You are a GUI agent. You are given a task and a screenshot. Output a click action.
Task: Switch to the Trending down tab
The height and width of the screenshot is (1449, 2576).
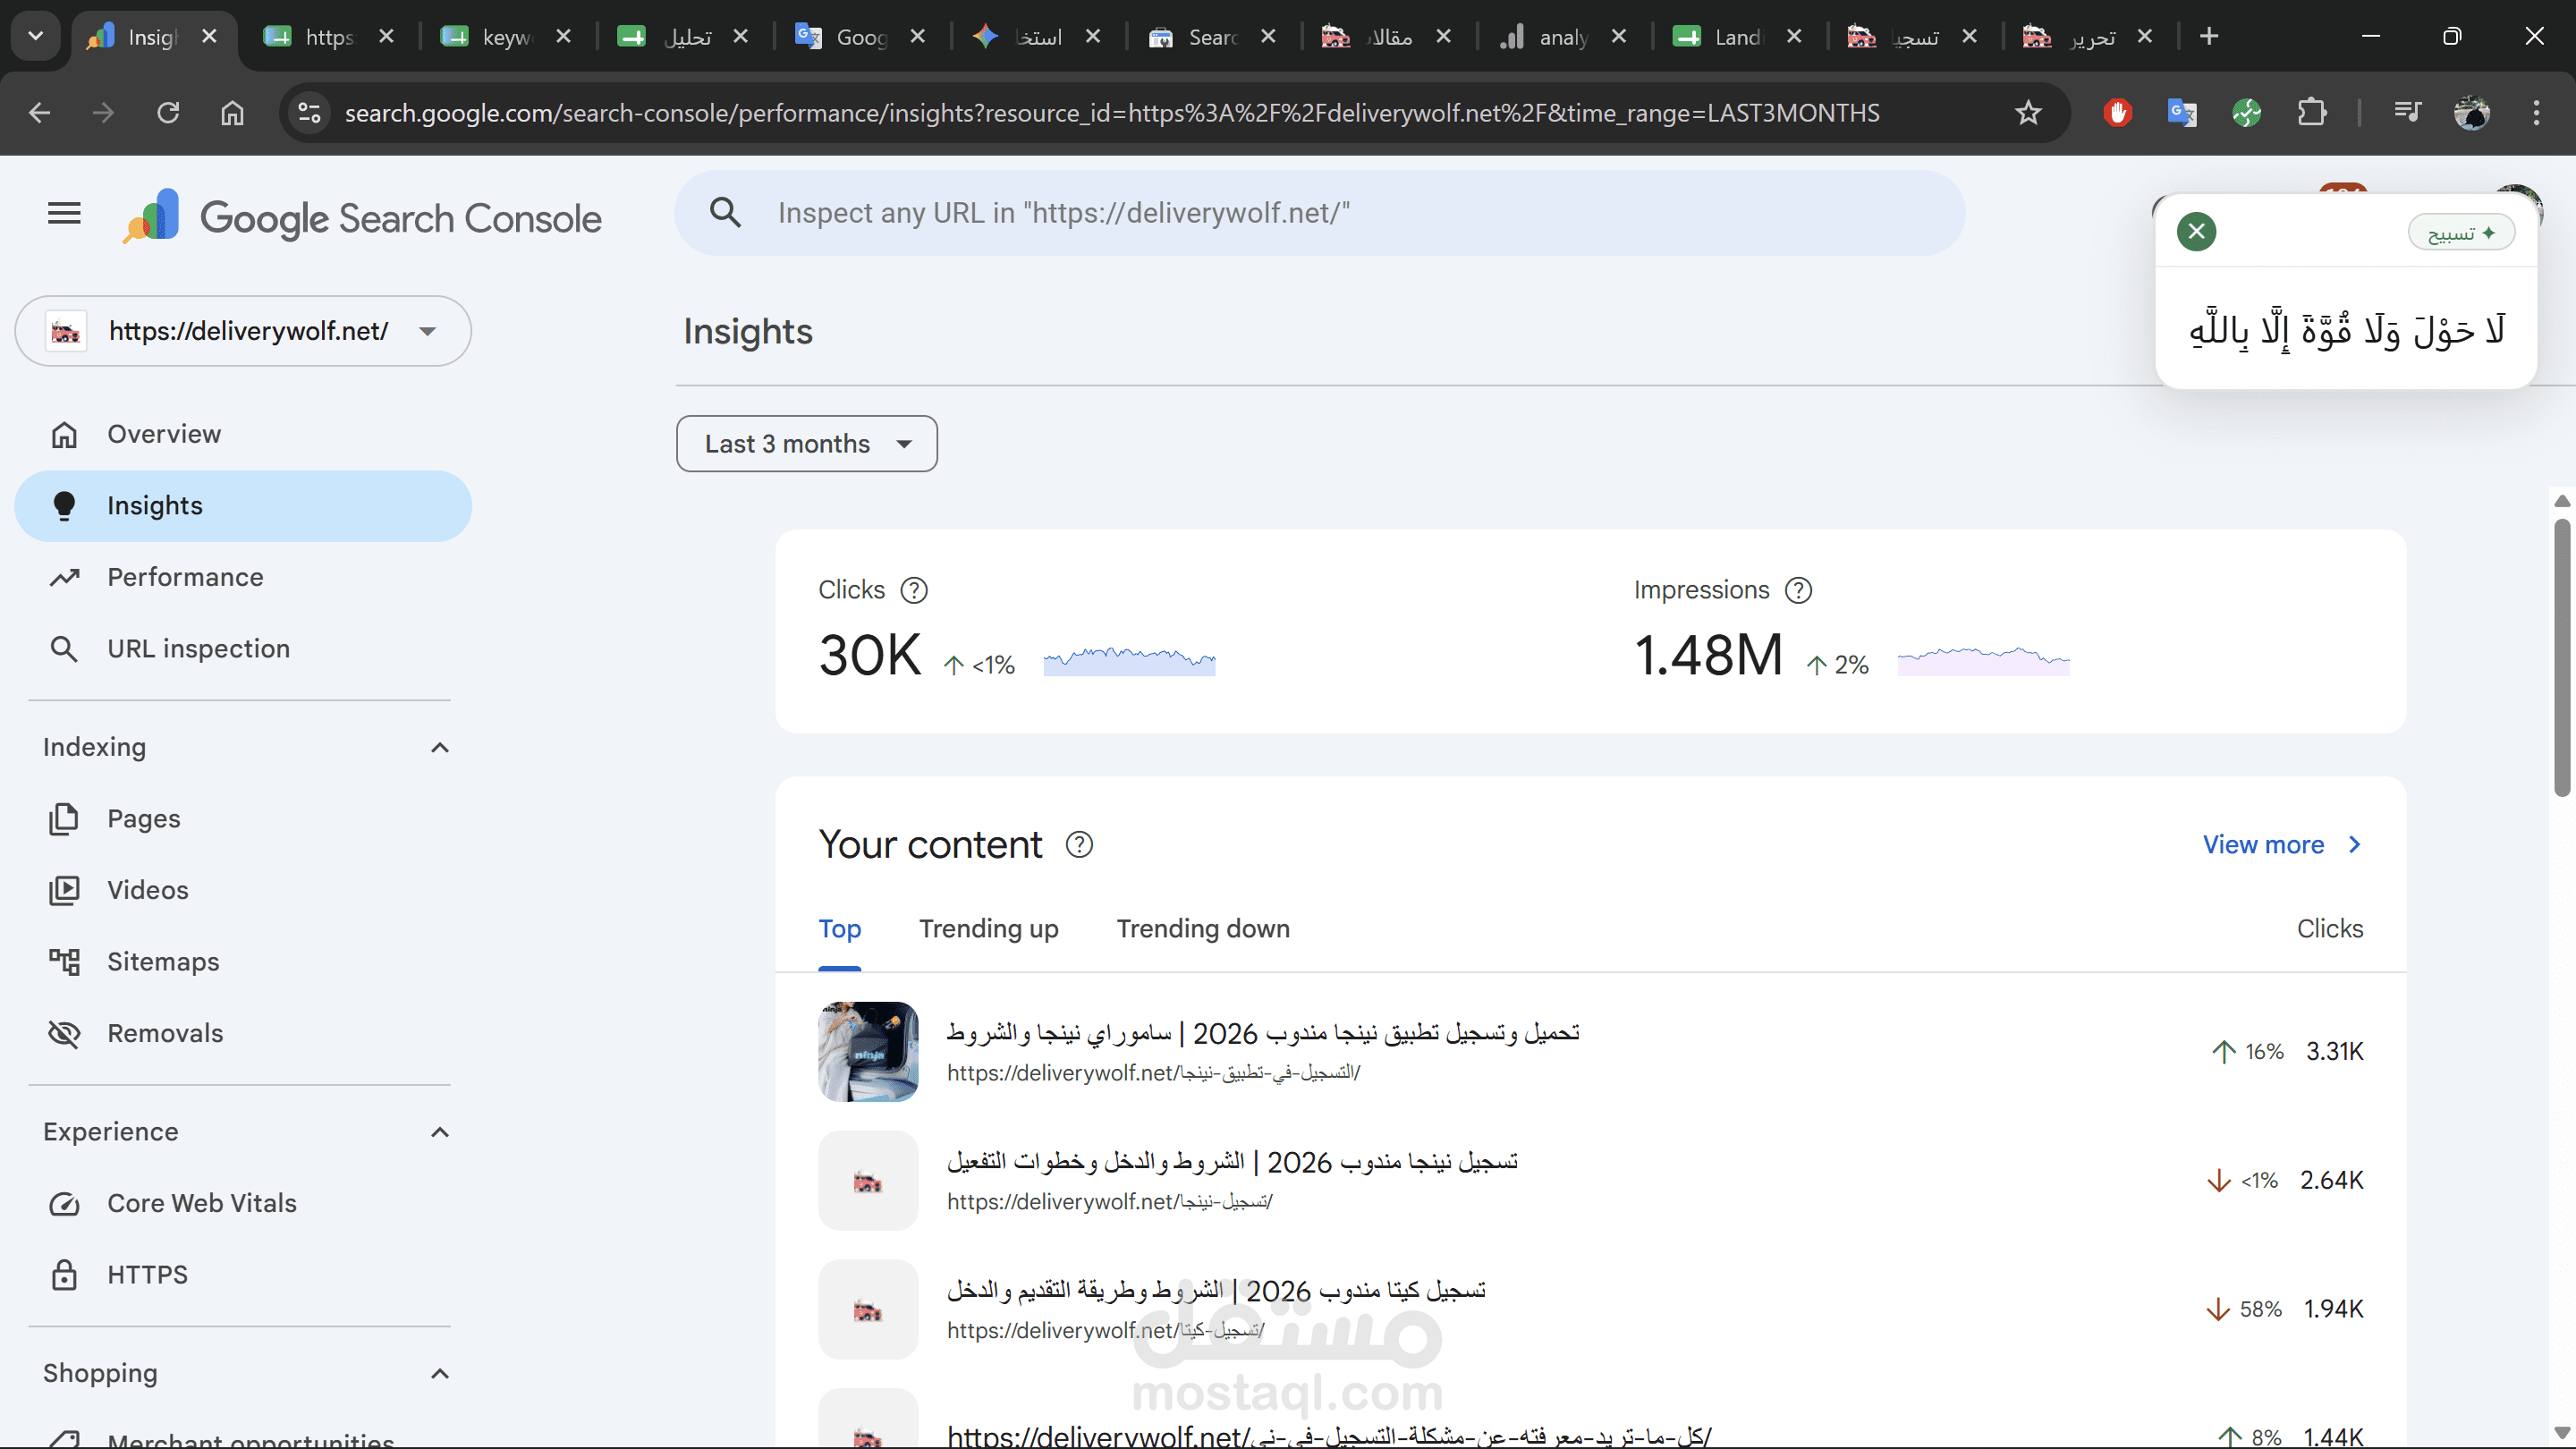pos(1203,929)
